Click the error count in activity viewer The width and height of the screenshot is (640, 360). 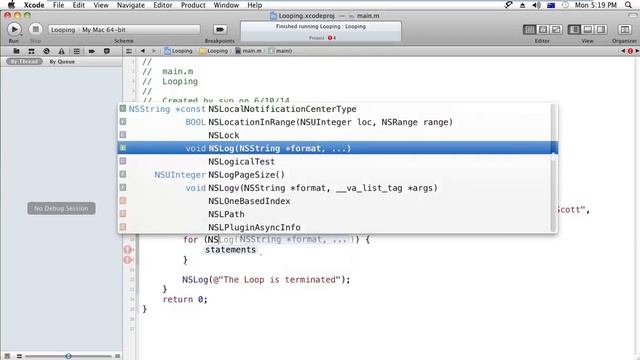(332, 38)
